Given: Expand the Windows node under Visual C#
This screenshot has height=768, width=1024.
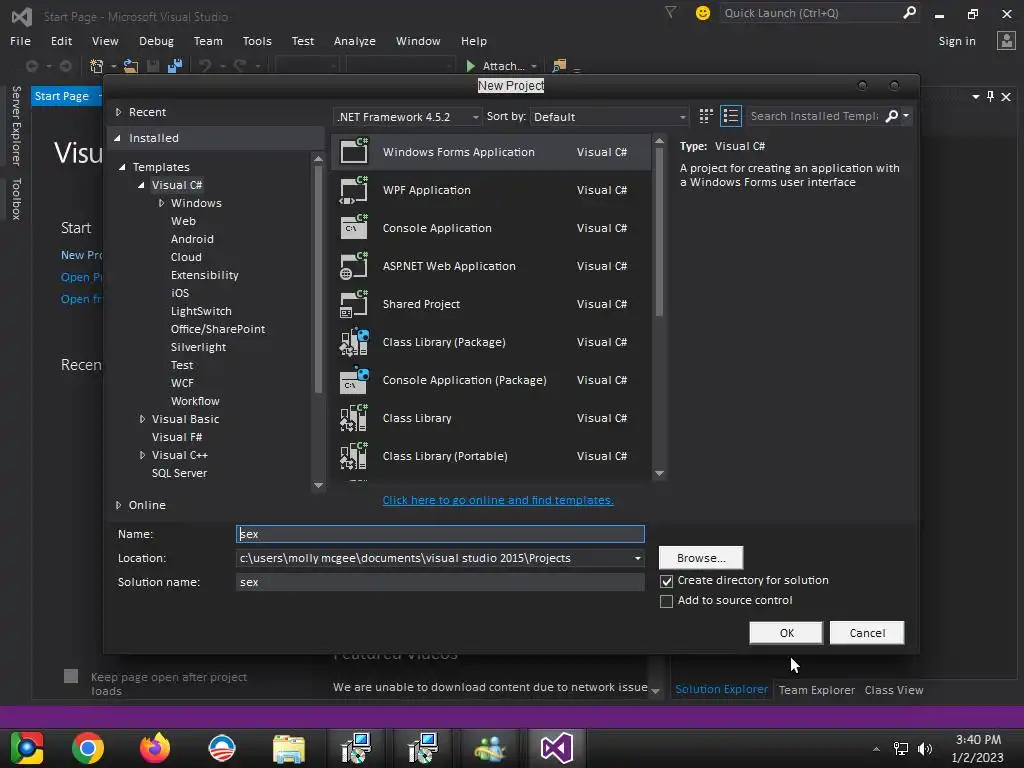Looking at the screenshot, I should coord(161,203).
